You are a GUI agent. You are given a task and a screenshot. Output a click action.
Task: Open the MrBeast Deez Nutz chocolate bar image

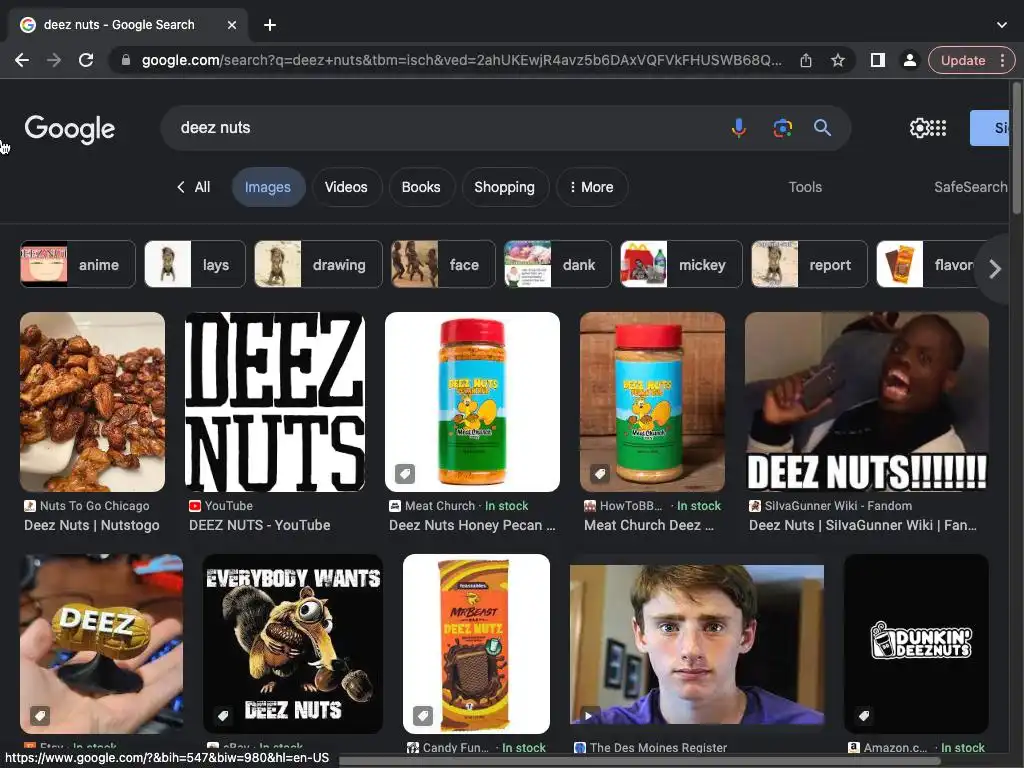(476, 644)
